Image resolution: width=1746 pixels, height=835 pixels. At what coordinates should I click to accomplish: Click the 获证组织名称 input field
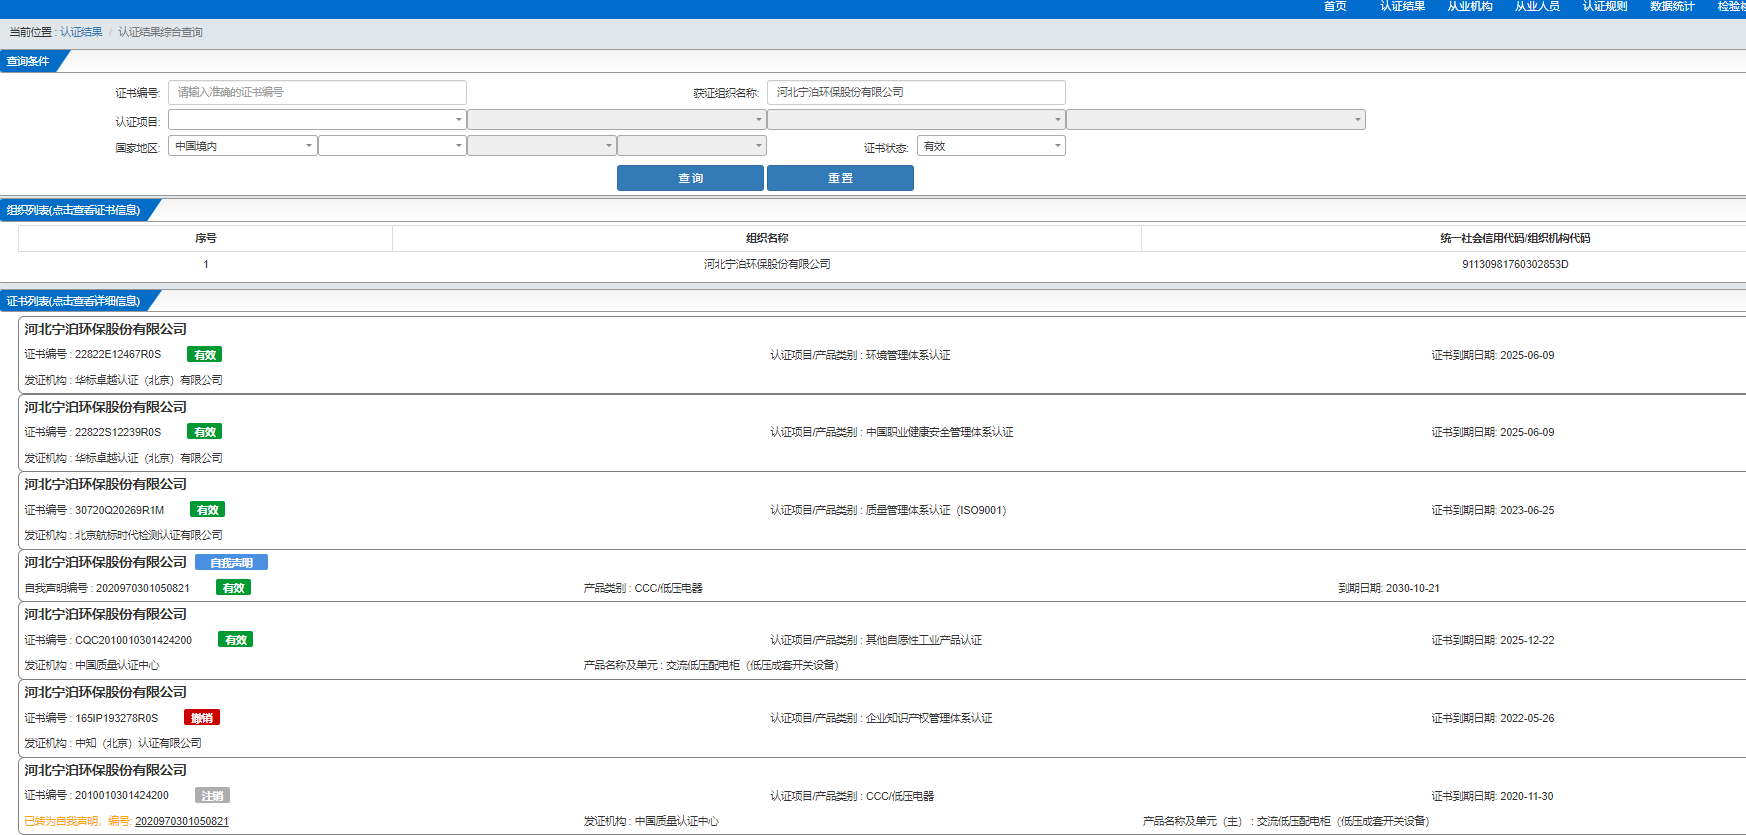pos(916,92)
